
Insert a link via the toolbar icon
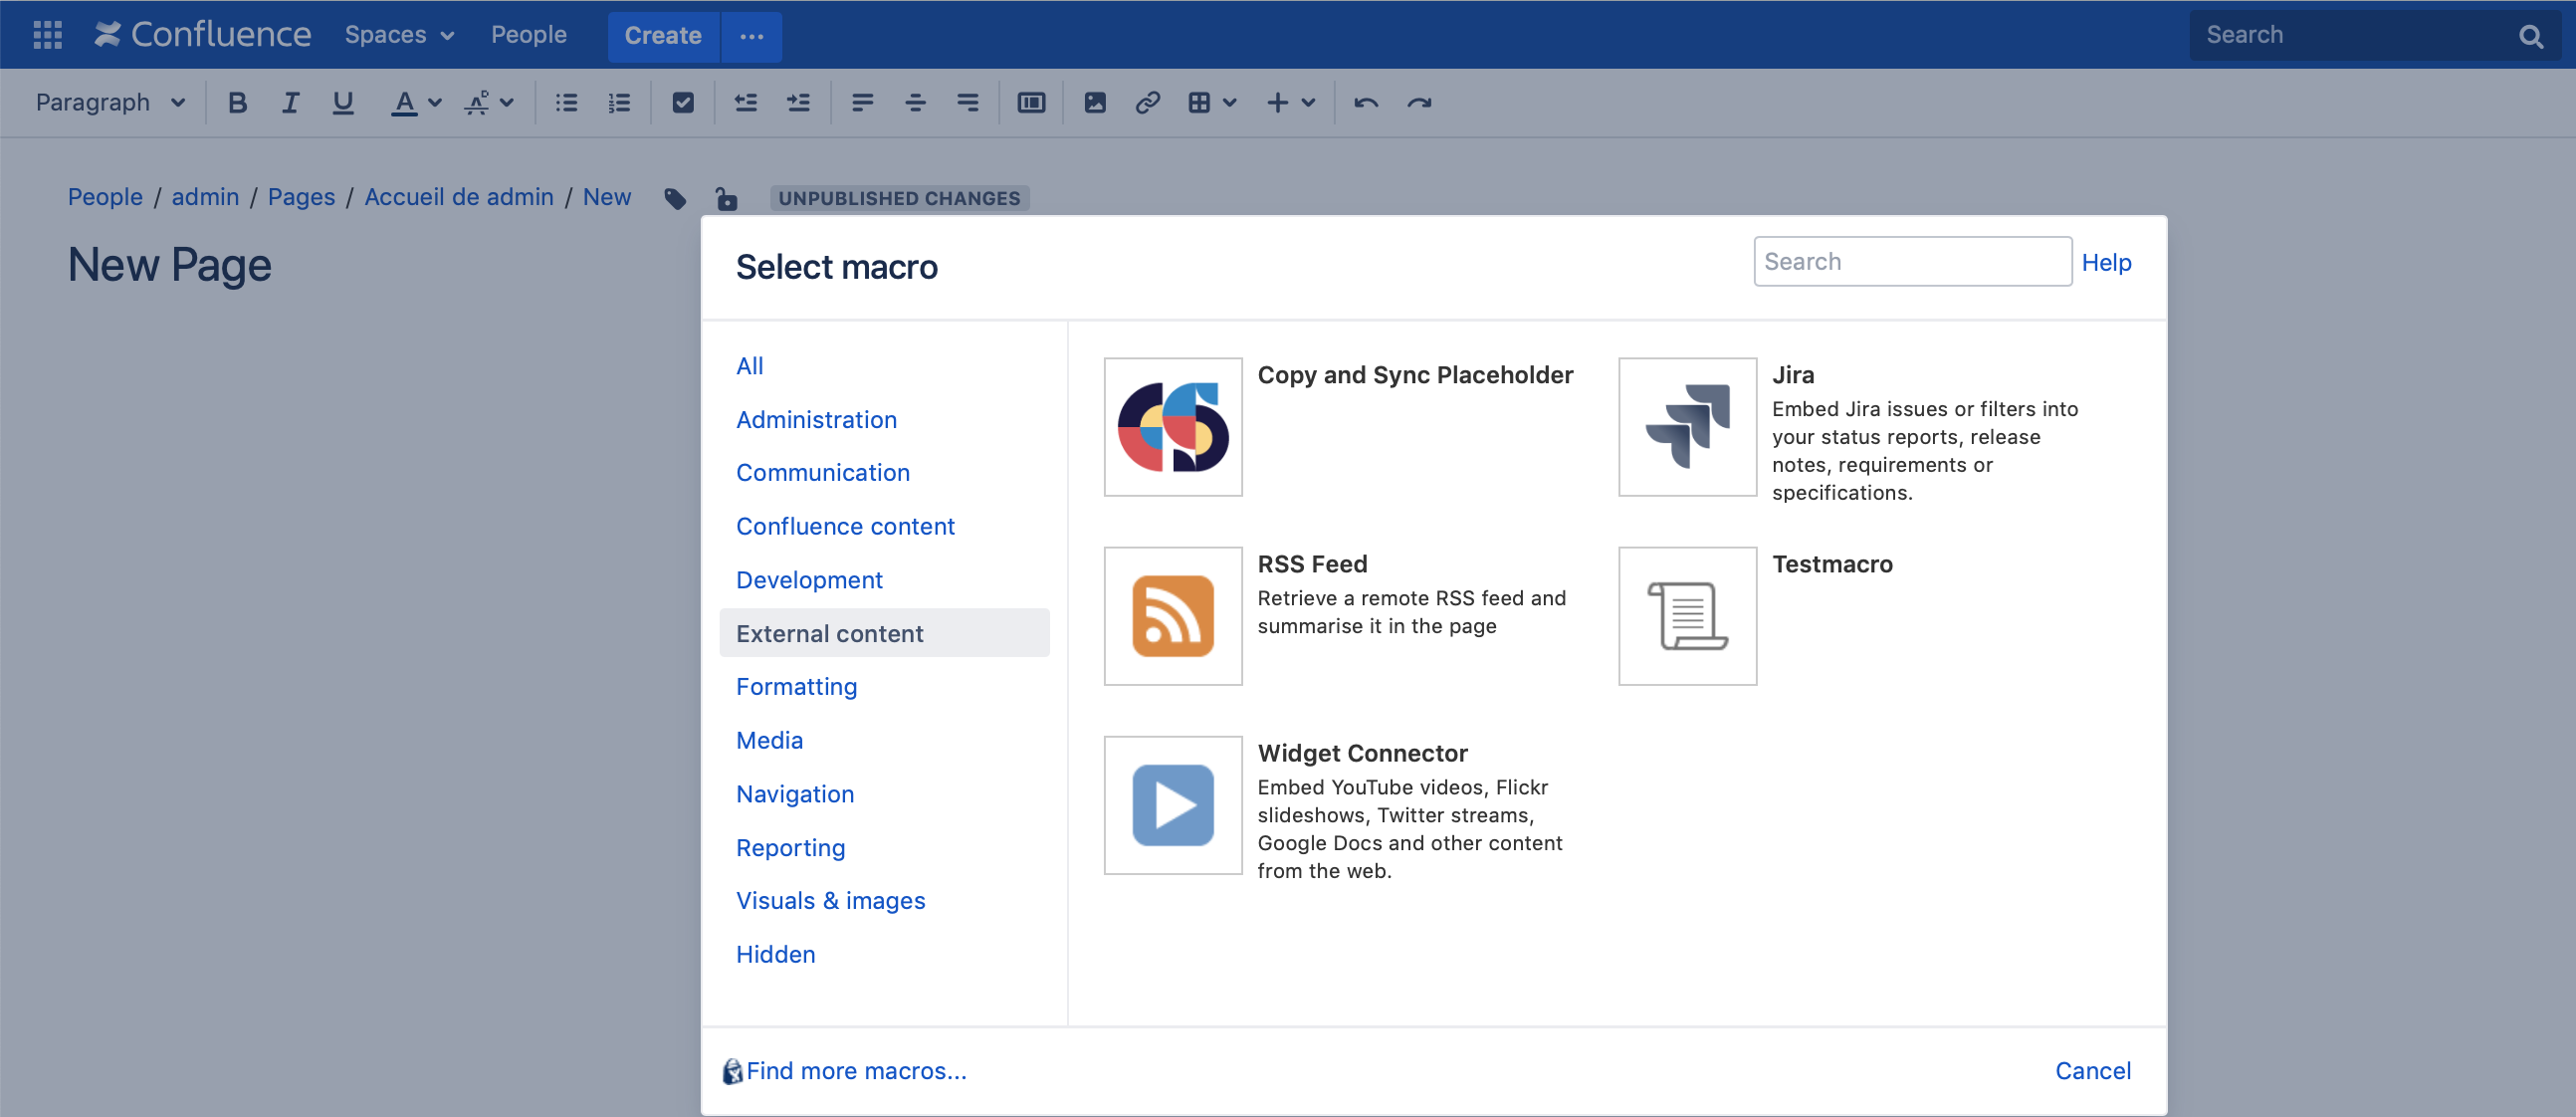coord(1147,102)
